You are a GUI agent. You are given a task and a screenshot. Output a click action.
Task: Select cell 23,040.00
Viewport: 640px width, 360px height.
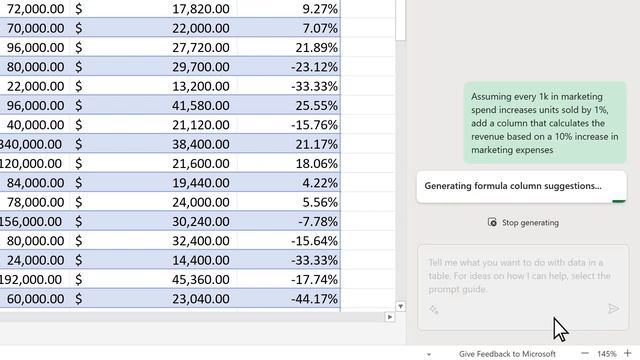[153, 299]
